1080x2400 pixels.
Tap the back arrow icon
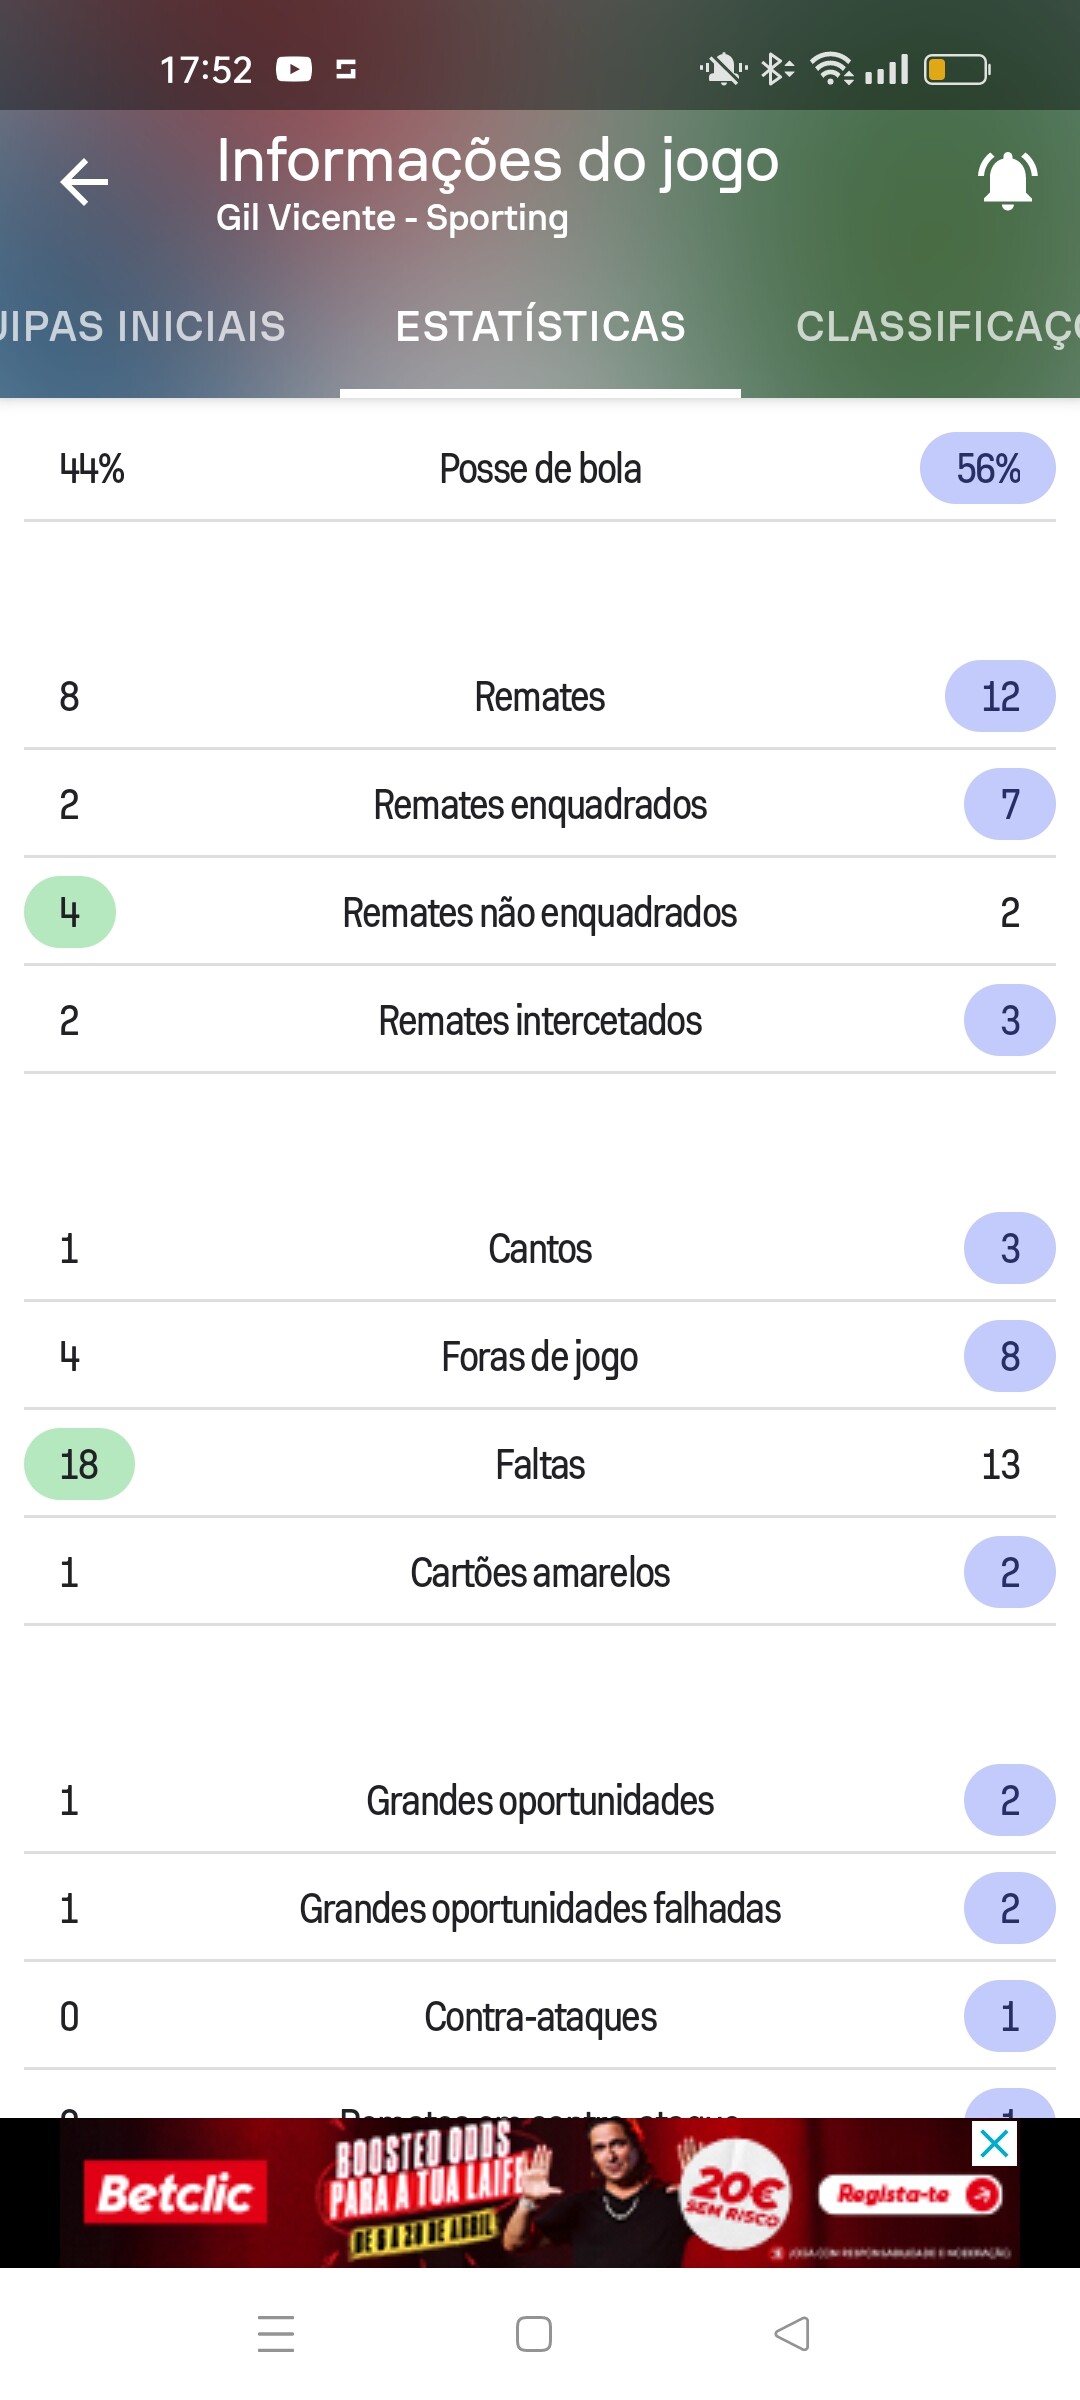[84, 182]
